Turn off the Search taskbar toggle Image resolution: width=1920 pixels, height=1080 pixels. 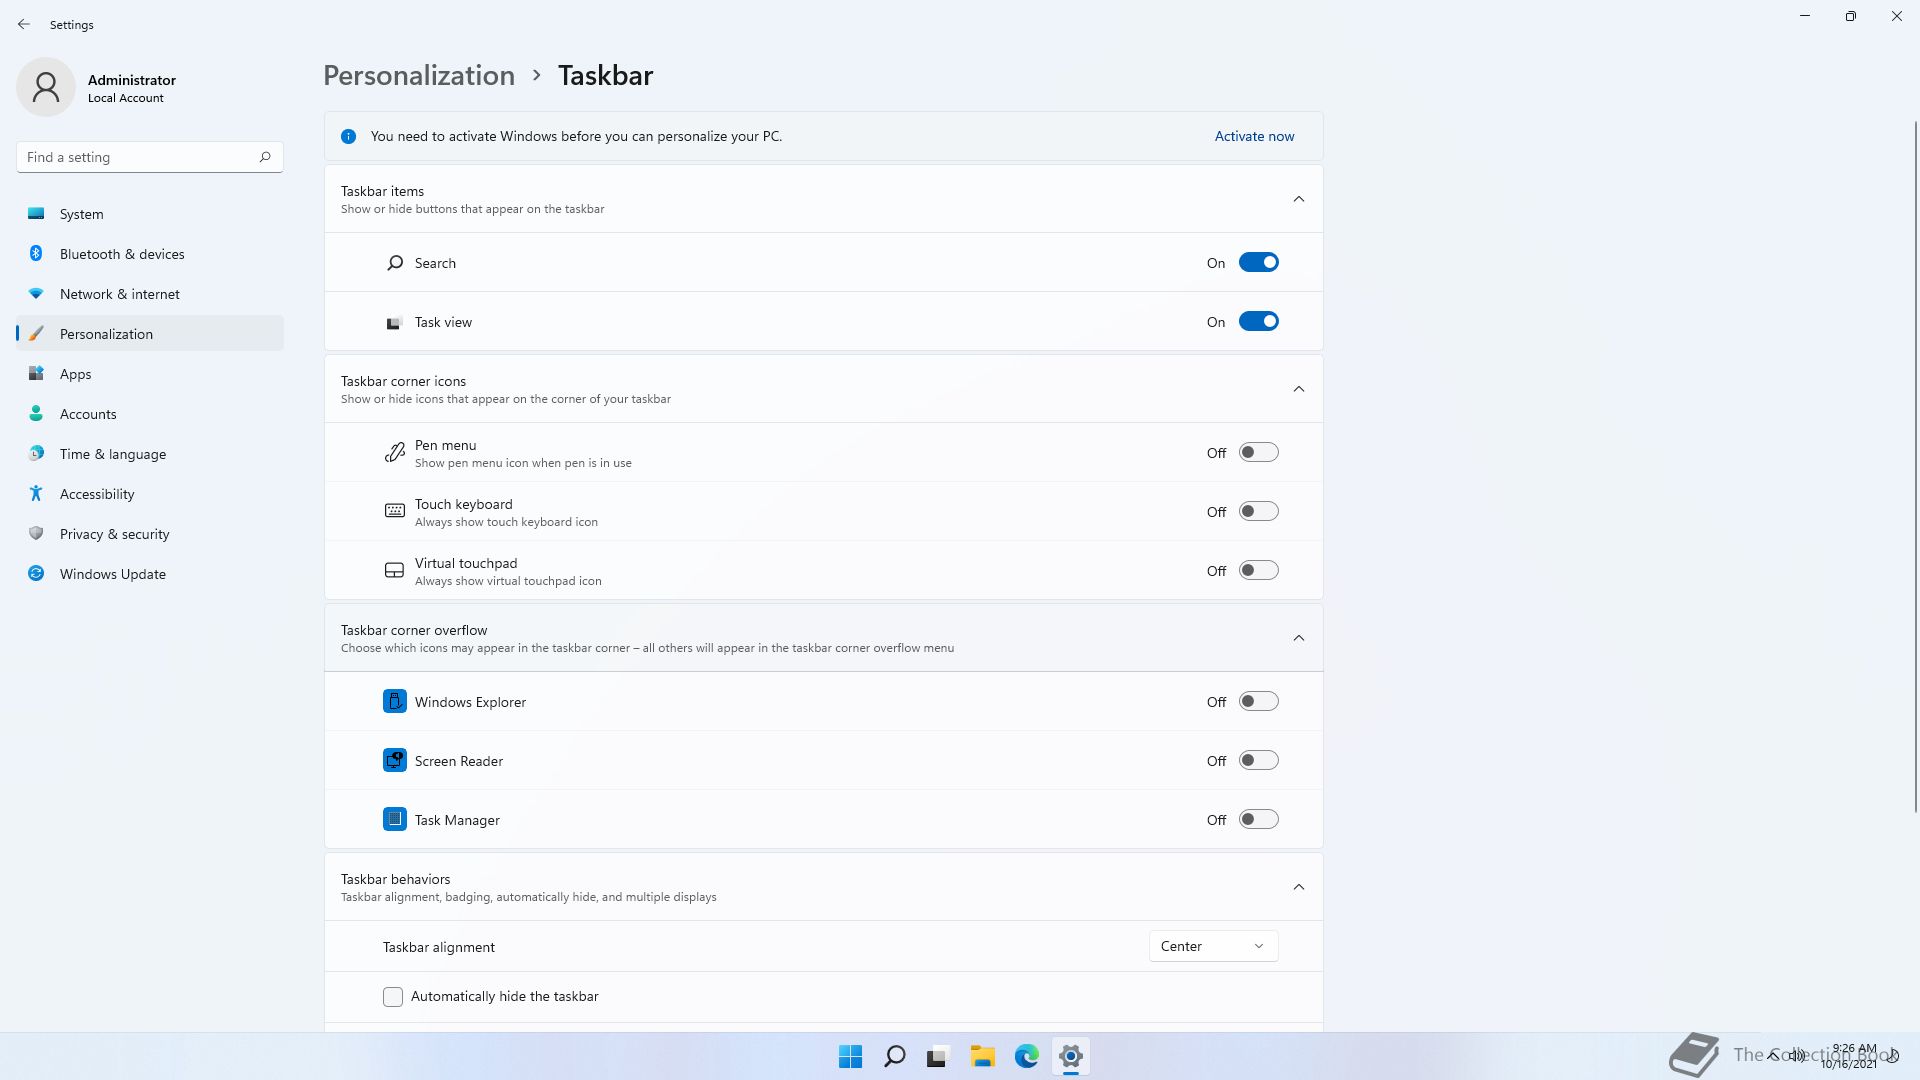[x=1259, y=263]
